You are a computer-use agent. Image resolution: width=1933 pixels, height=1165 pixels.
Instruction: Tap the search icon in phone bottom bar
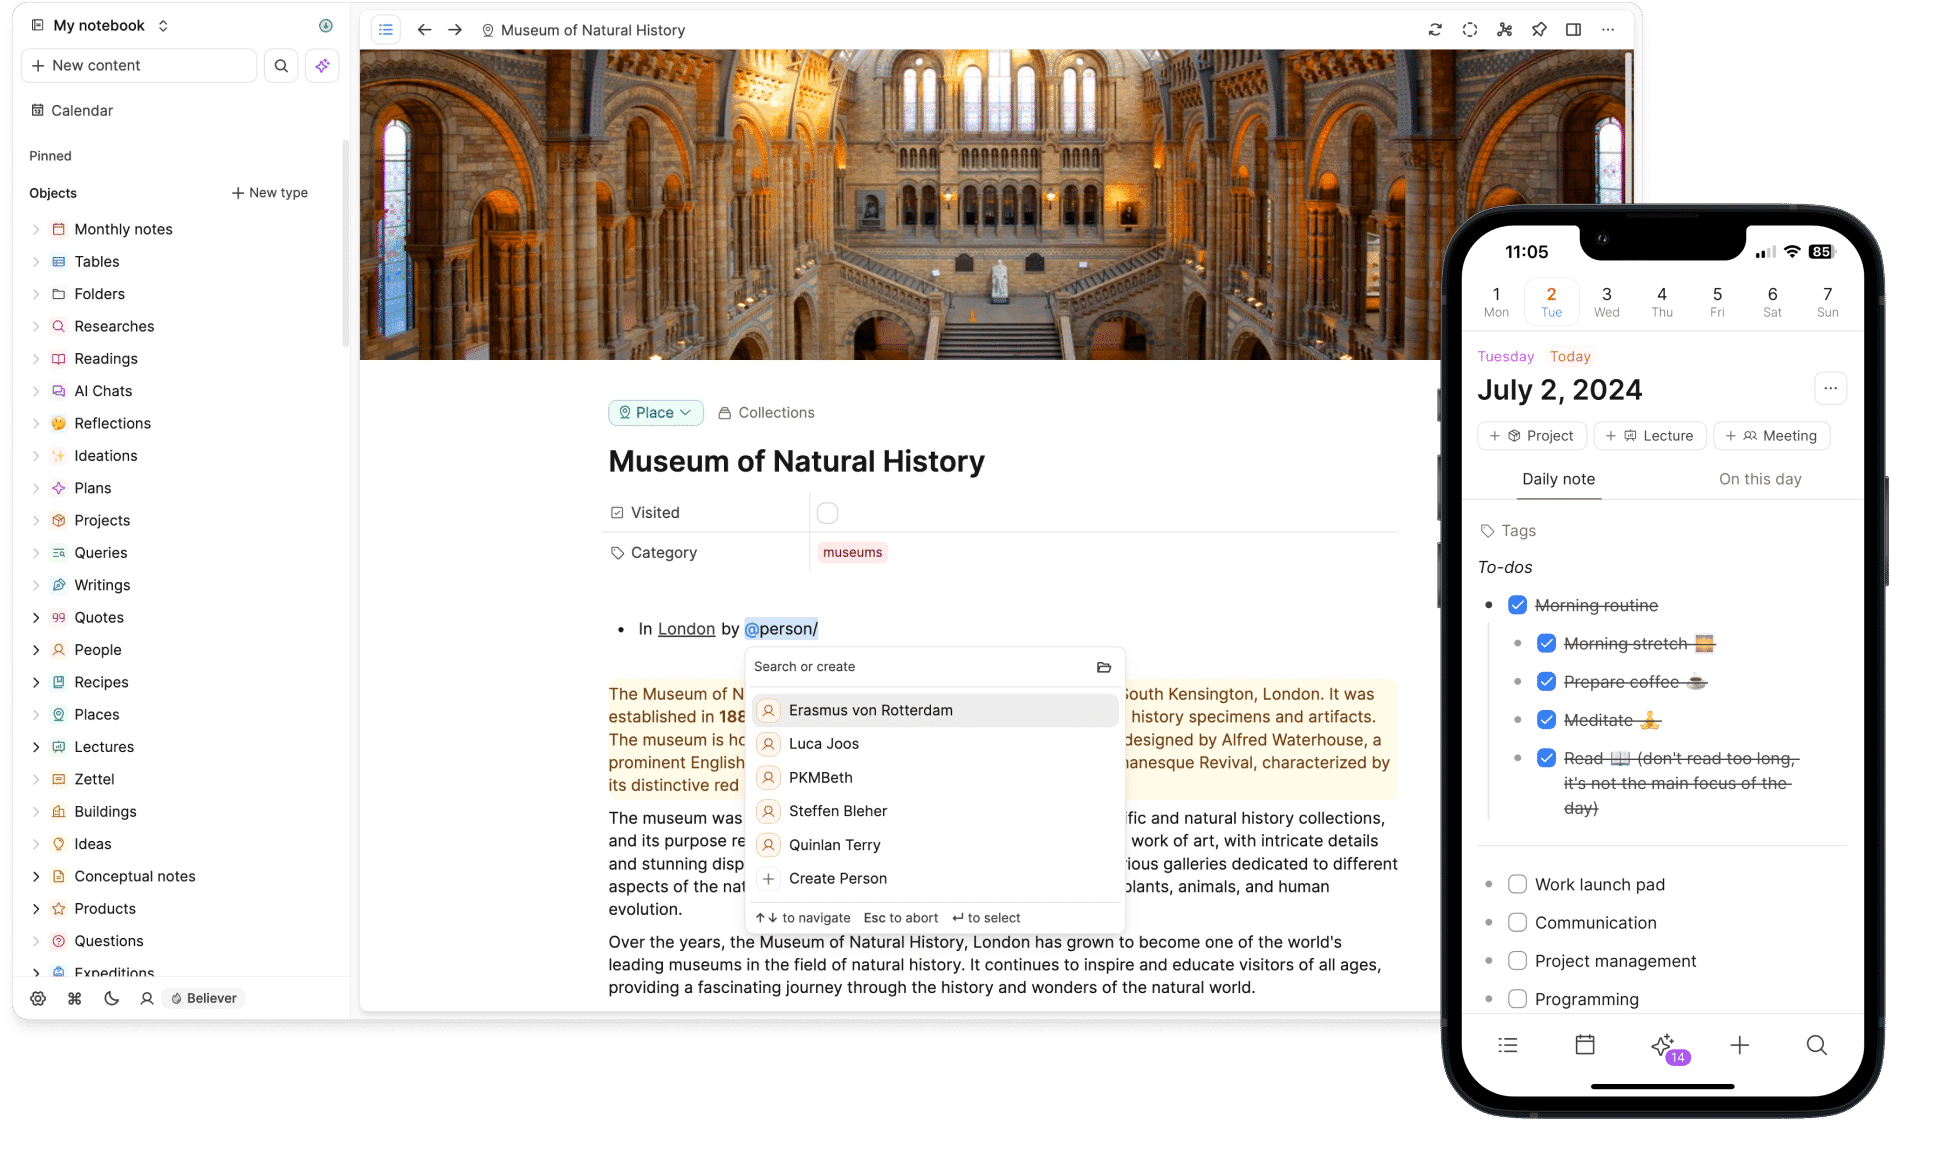pos(1817,1045)
